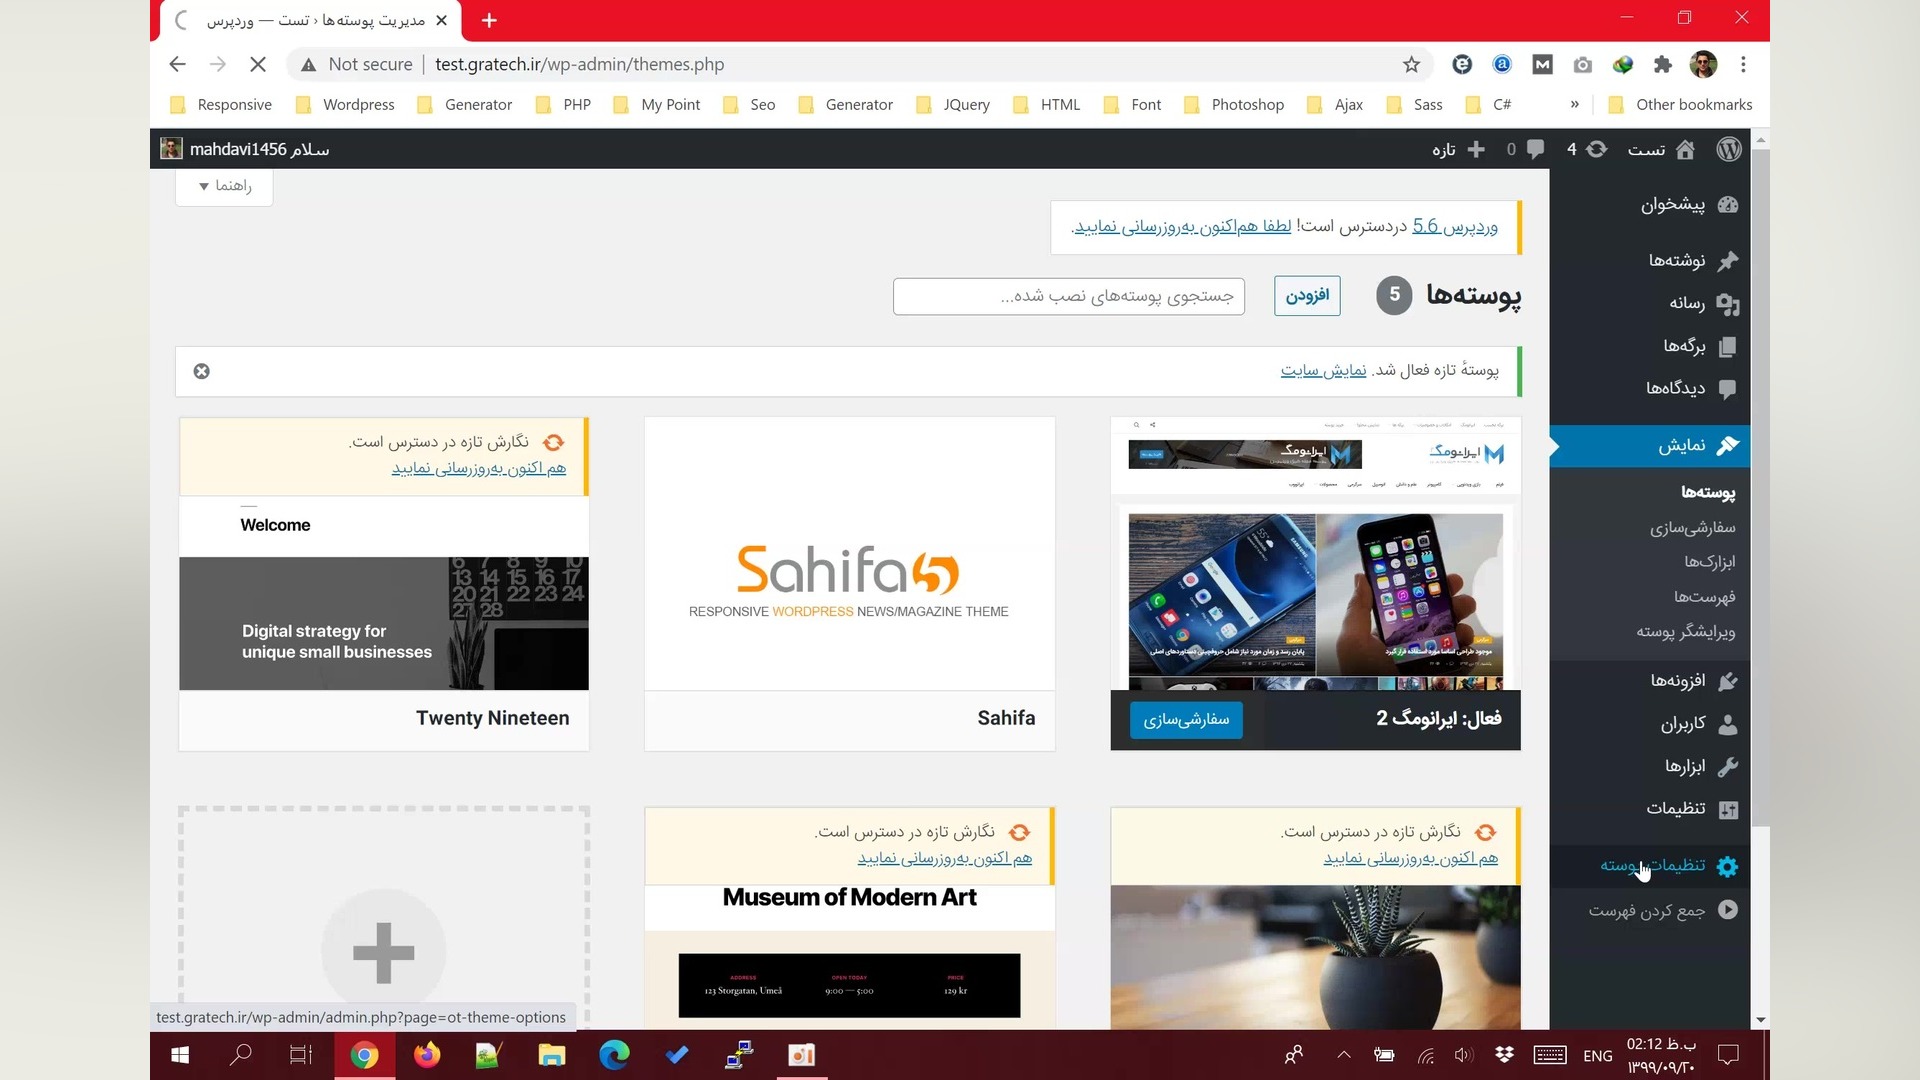Screen dimensions: 1920x1080
Task: Open File Explorer from taskbar
Action: (x=552, y=1055)
